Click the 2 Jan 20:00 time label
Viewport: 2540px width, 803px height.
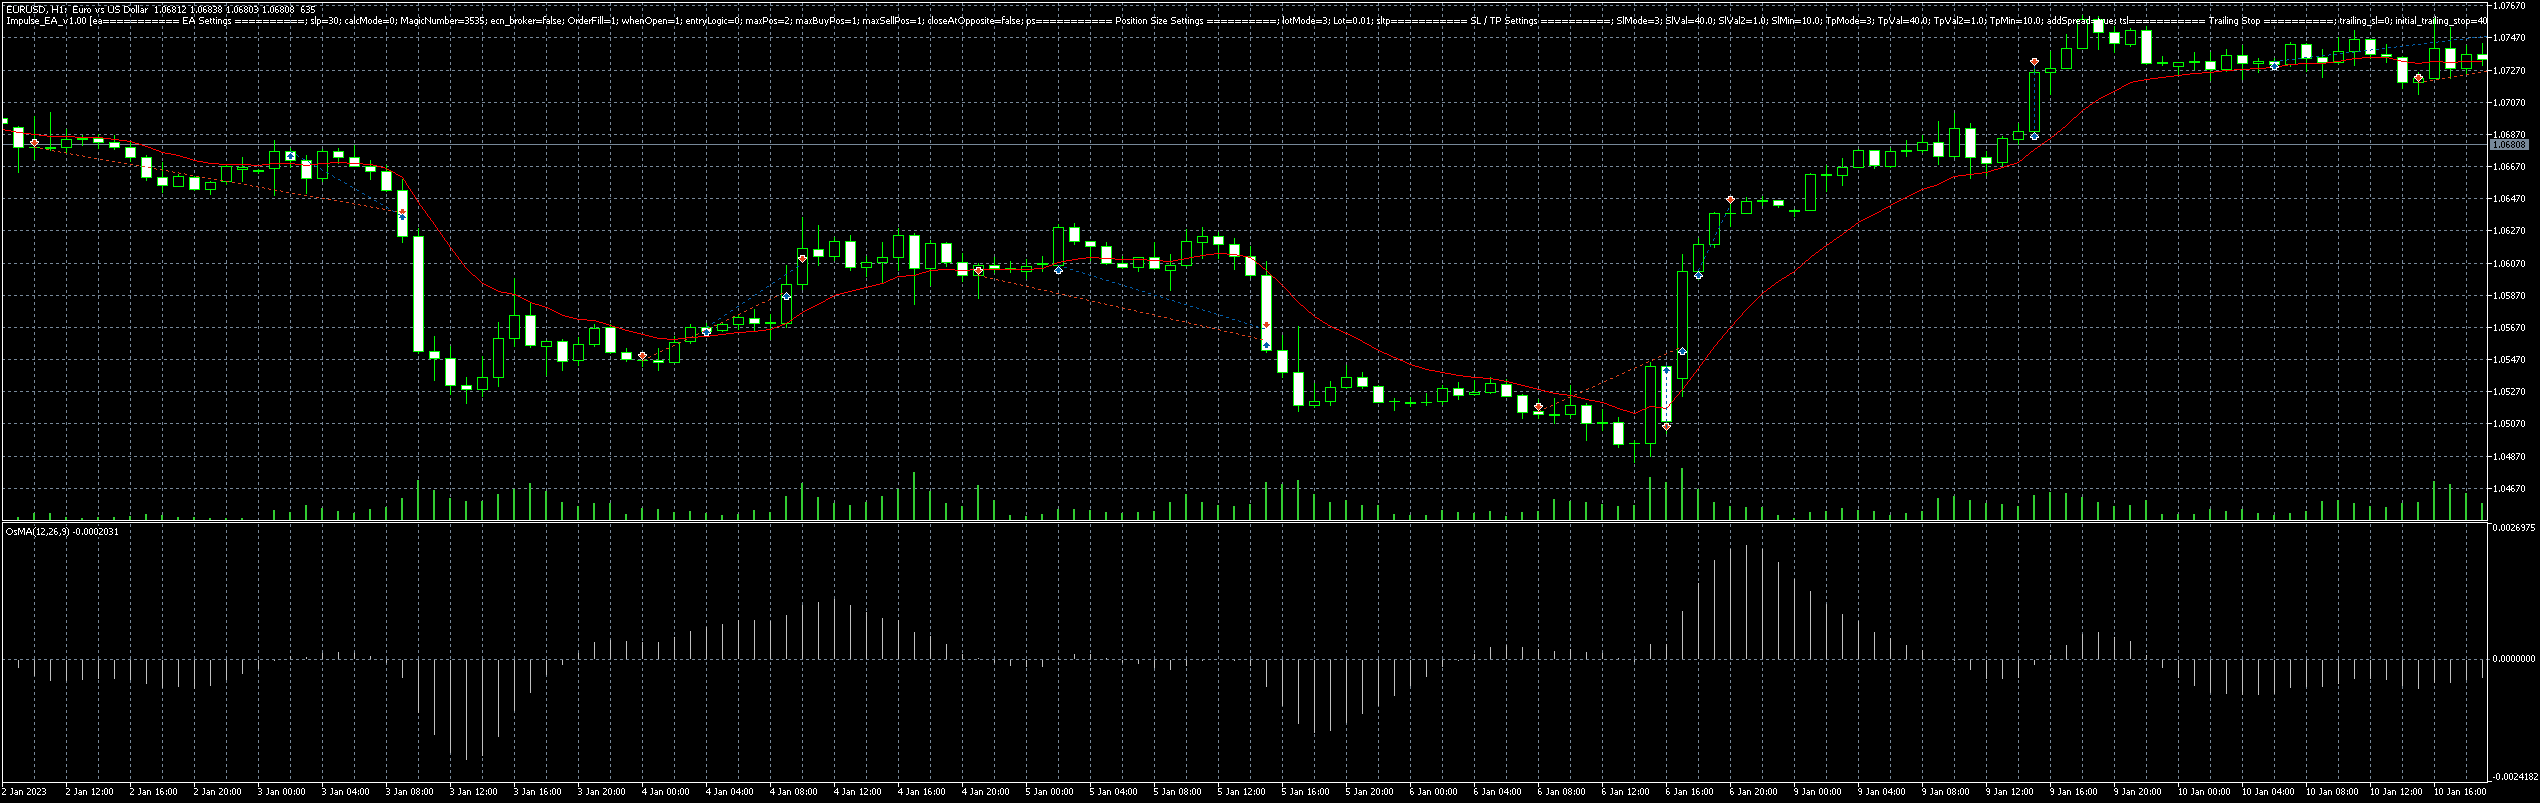pos(217,792)
